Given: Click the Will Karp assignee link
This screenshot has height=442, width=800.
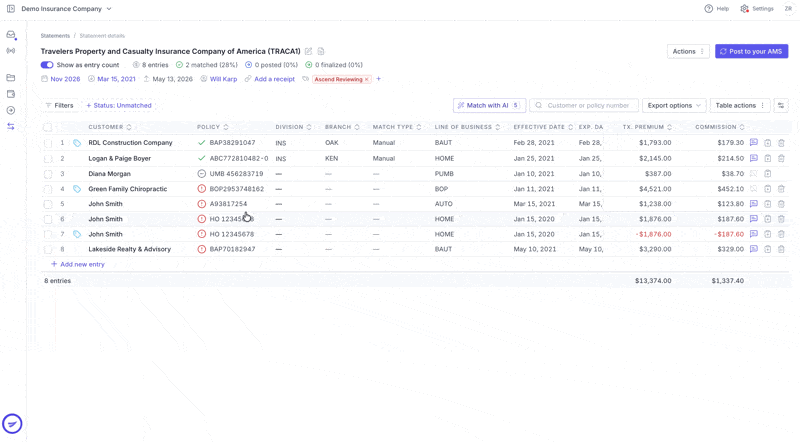Looking at the screenshot, I should click(x=219, y=79).
